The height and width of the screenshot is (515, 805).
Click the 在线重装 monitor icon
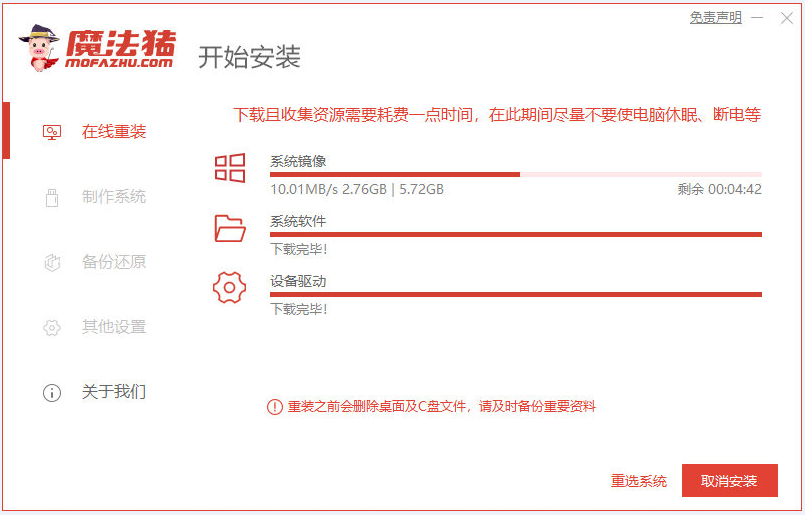pyautogui.click(x=52, y=132)
